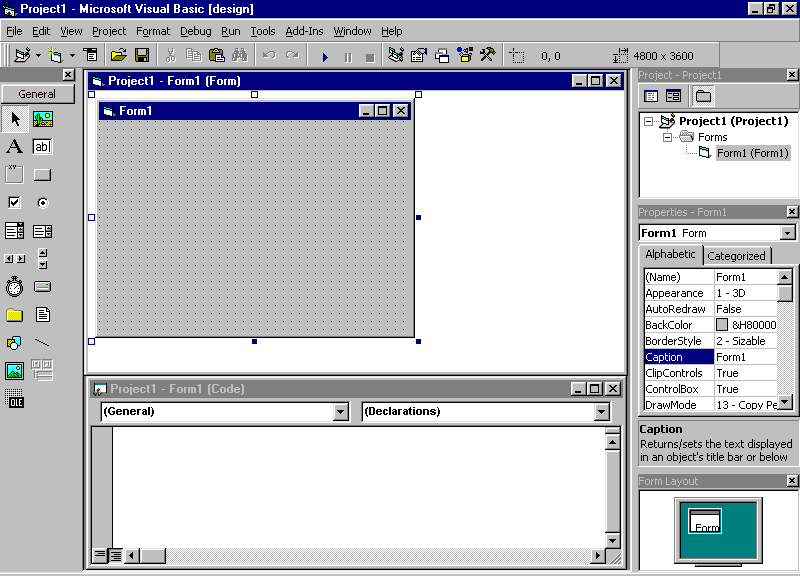800x576 pixels.
Task: Open dropdown arrow beside Add Form icon
Action: point(72,55)
